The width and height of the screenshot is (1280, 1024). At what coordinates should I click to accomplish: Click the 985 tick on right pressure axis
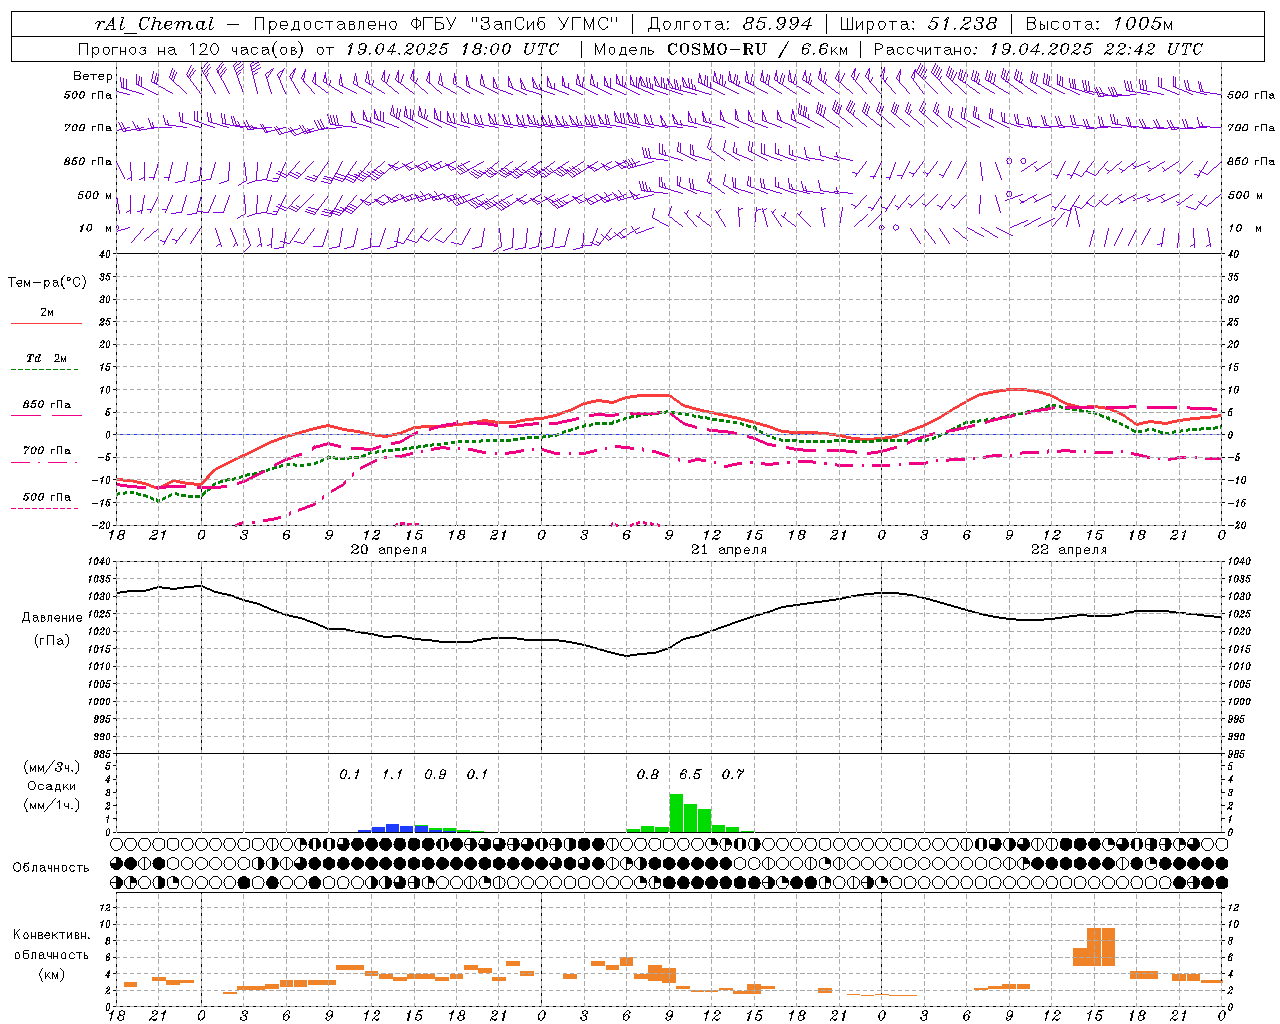coord(1238,754)
